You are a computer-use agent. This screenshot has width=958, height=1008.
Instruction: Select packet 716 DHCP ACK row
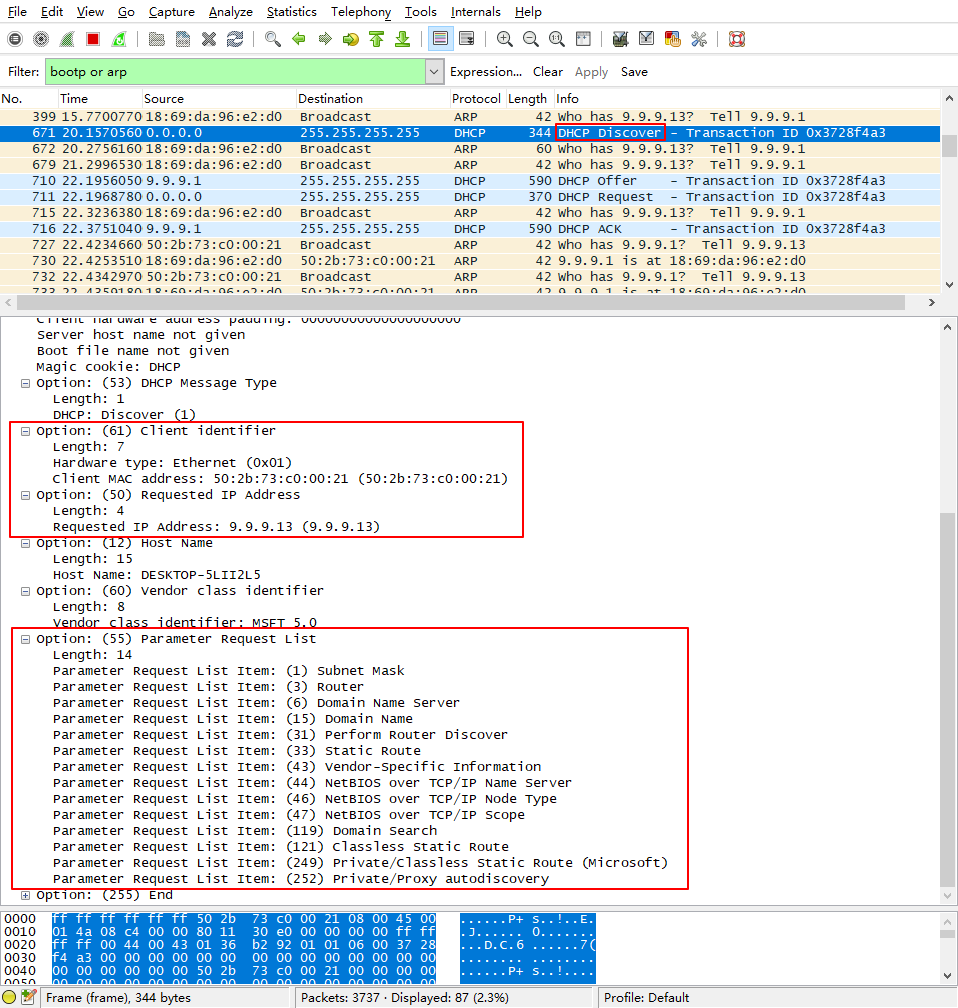[x=470, y=229]
